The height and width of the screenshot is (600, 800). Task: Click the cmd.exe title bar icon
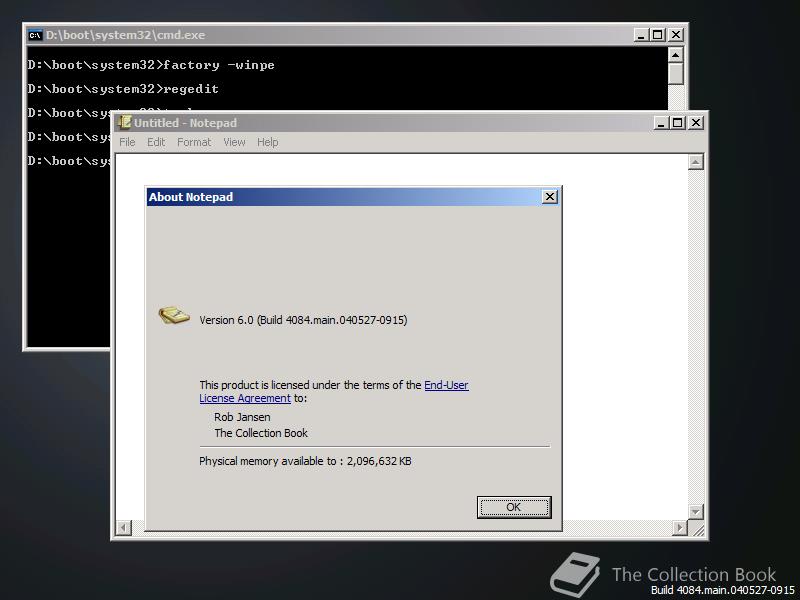35,35
